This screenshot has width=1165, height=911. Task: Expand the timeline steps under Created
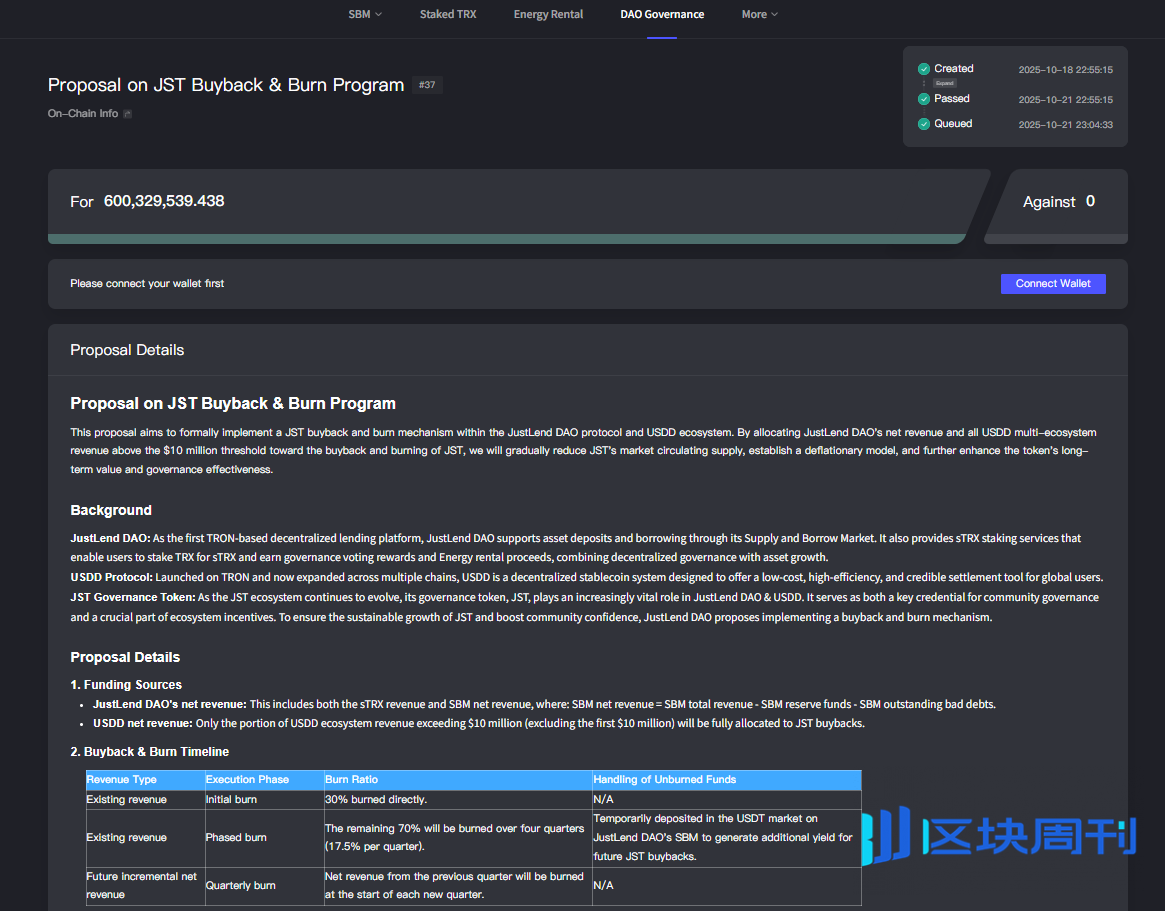coord(944,83)
